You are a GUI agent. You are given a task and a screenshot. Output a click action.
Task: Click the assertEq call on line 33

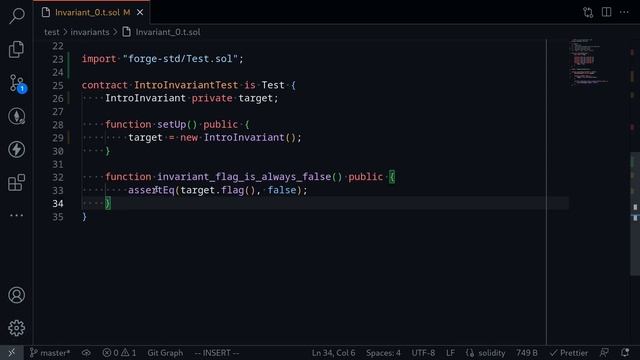(x=151, y=190)
